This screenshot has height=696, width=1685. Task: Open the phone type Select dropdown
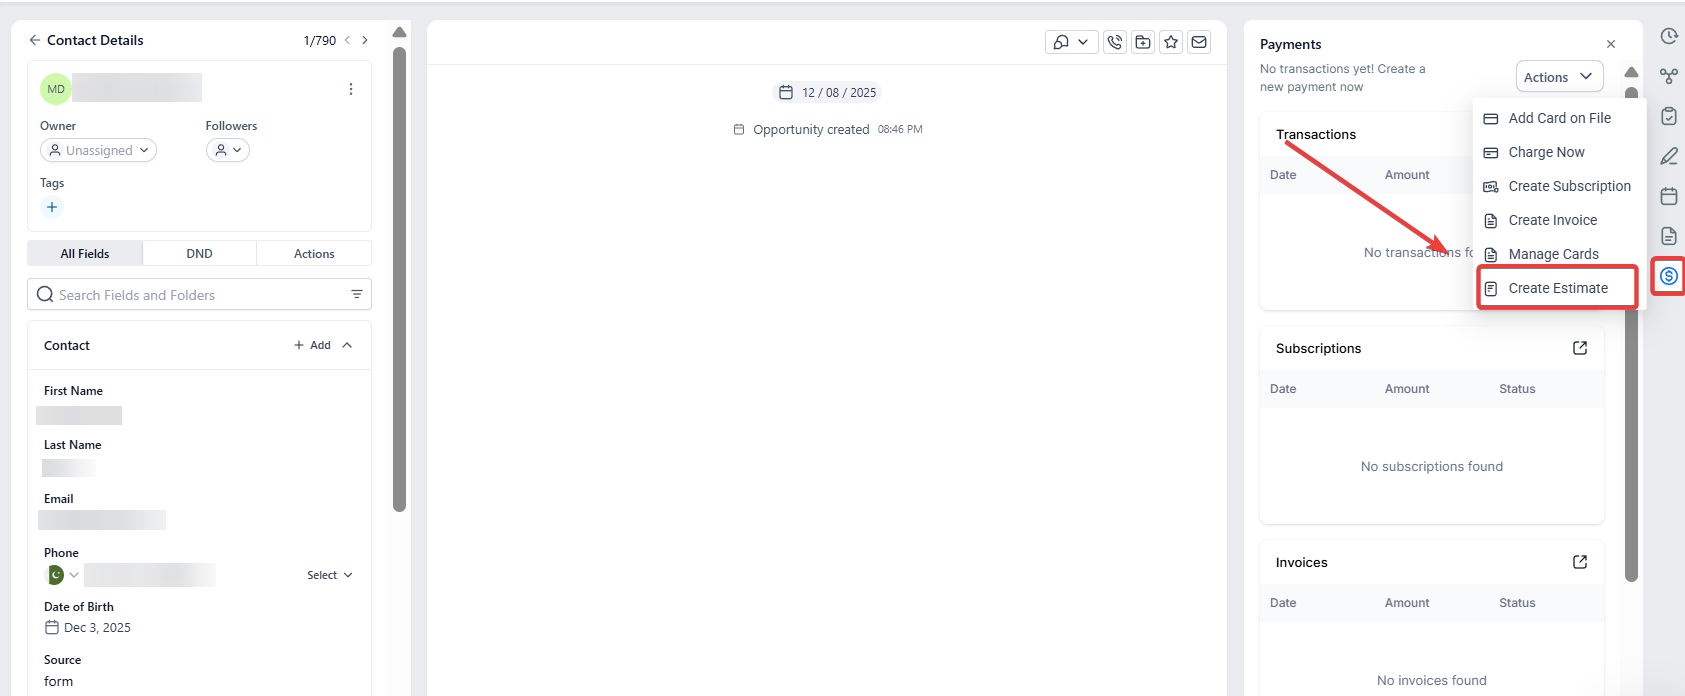pyautogui.click(x=330, y=575)
